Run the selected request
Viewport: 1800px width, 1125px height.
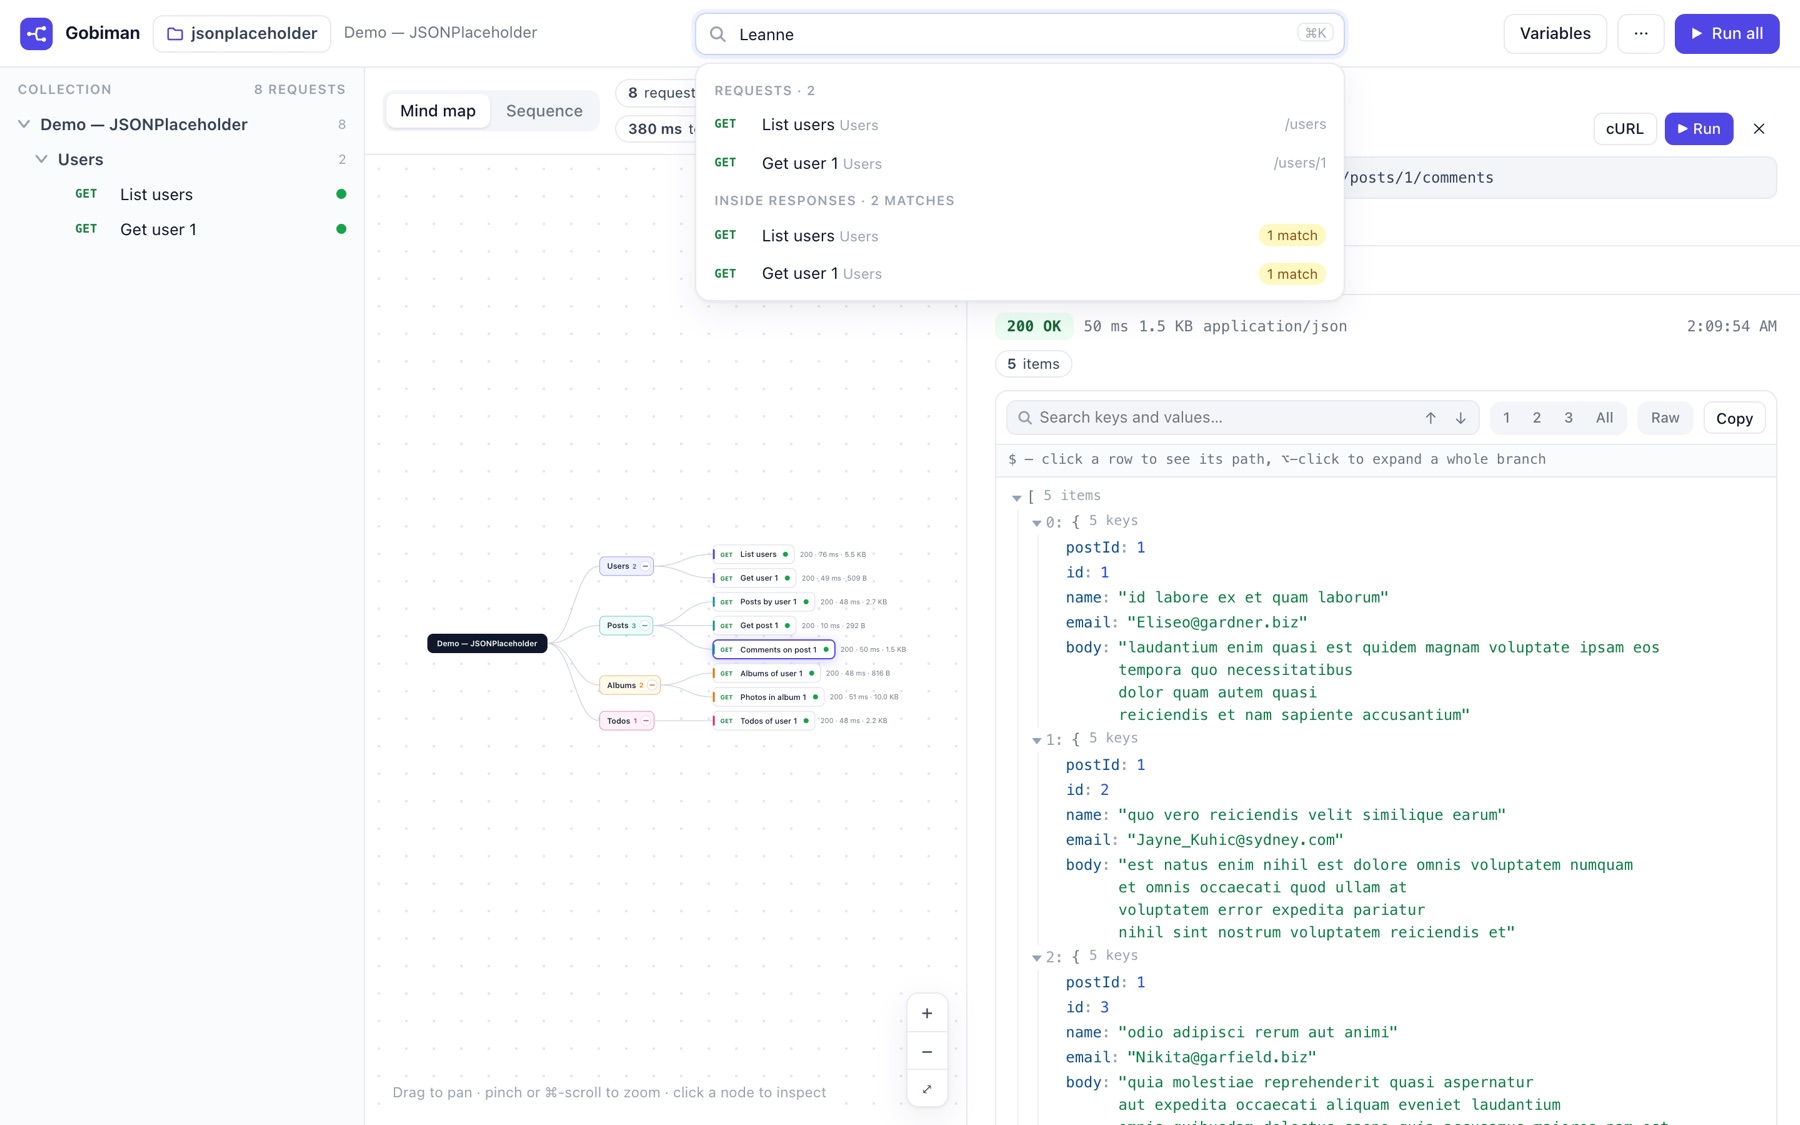coord(1698,129)
